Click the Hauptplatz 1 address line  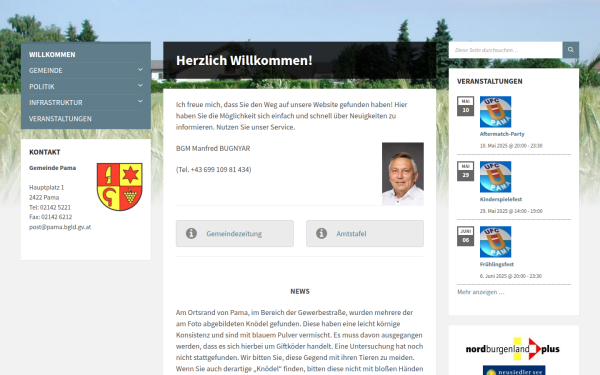point(47,188)
